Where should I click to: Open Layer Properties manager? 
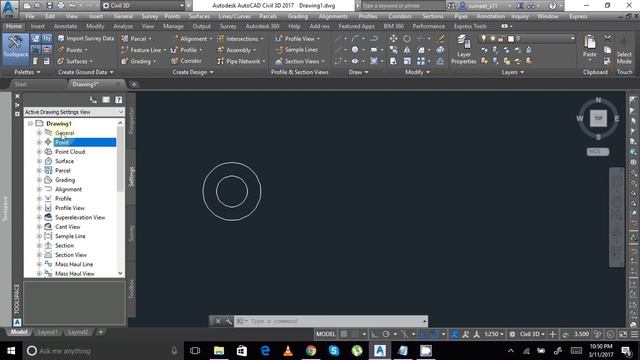463,49
